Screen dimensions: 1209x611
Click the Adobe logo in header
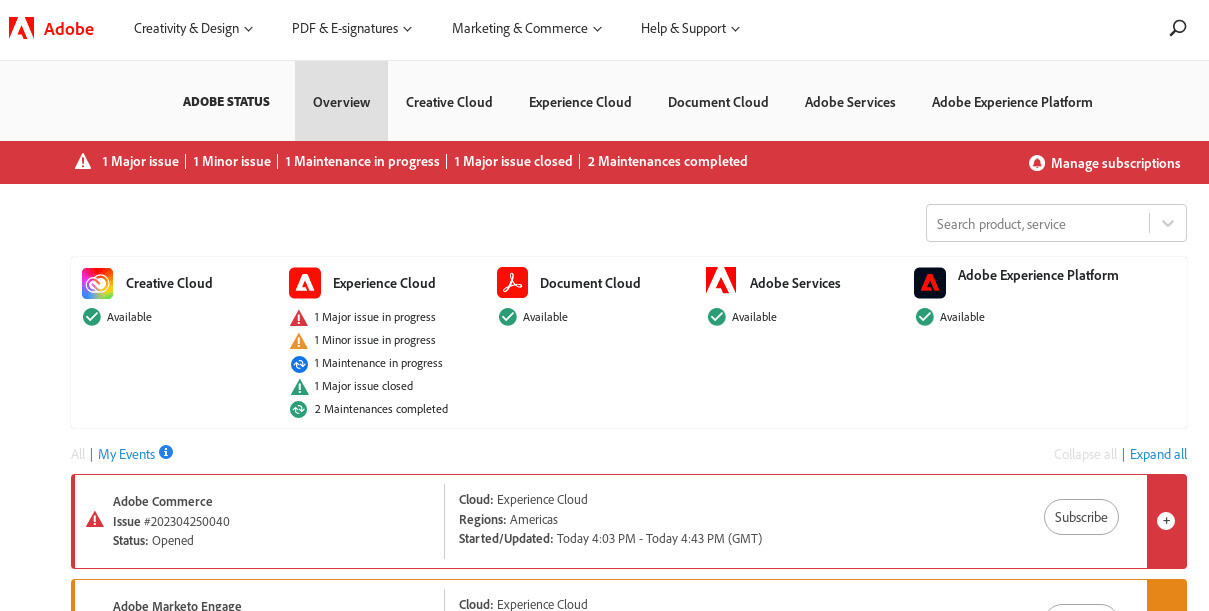(51, 28)
